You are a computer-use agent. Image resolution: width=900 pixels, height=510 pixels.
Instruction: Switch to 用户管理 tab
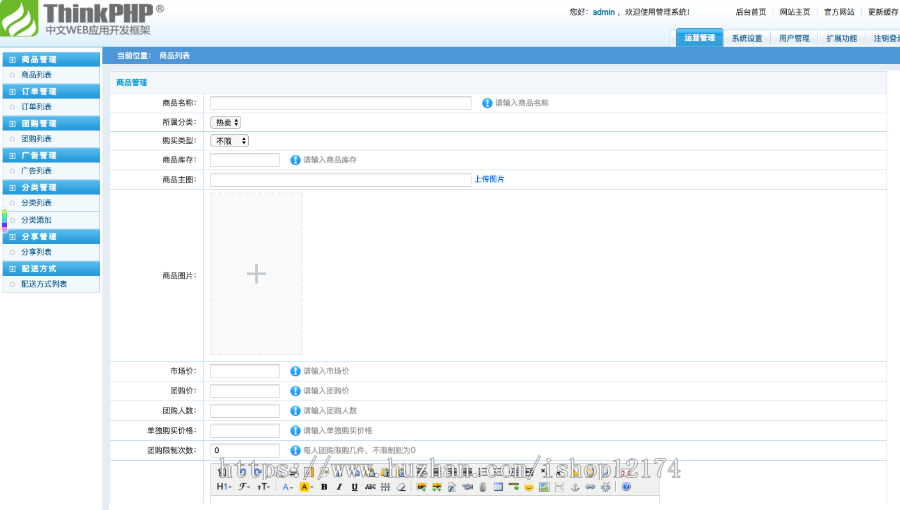(x=794, y=38)
